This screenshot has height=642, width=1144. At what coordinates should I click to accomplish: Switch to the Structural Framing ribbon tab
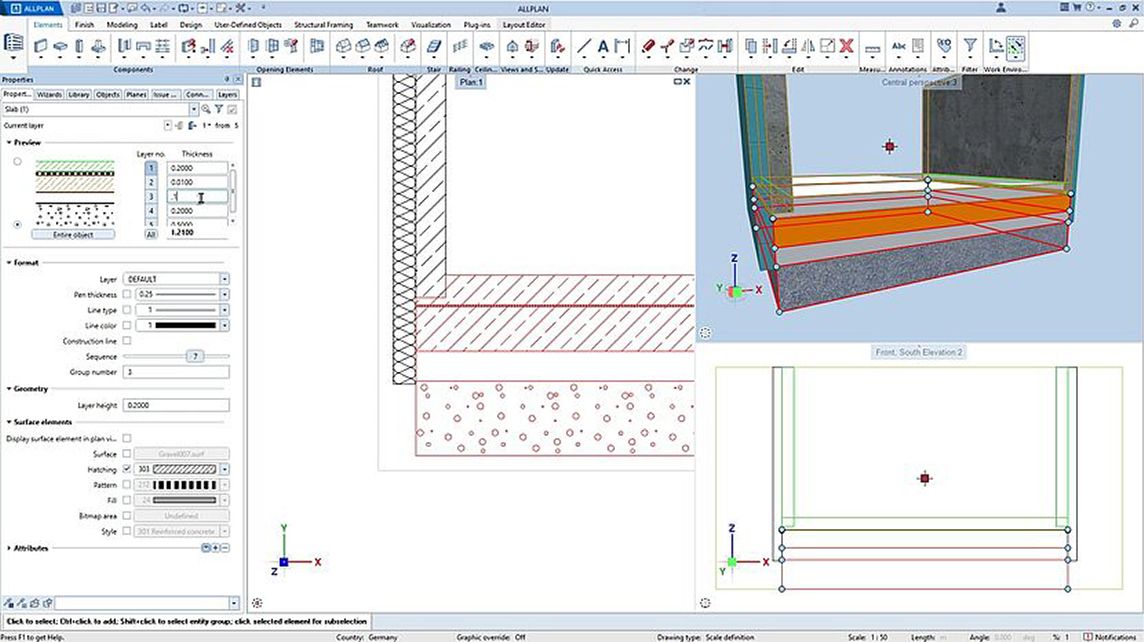[322, 23]
